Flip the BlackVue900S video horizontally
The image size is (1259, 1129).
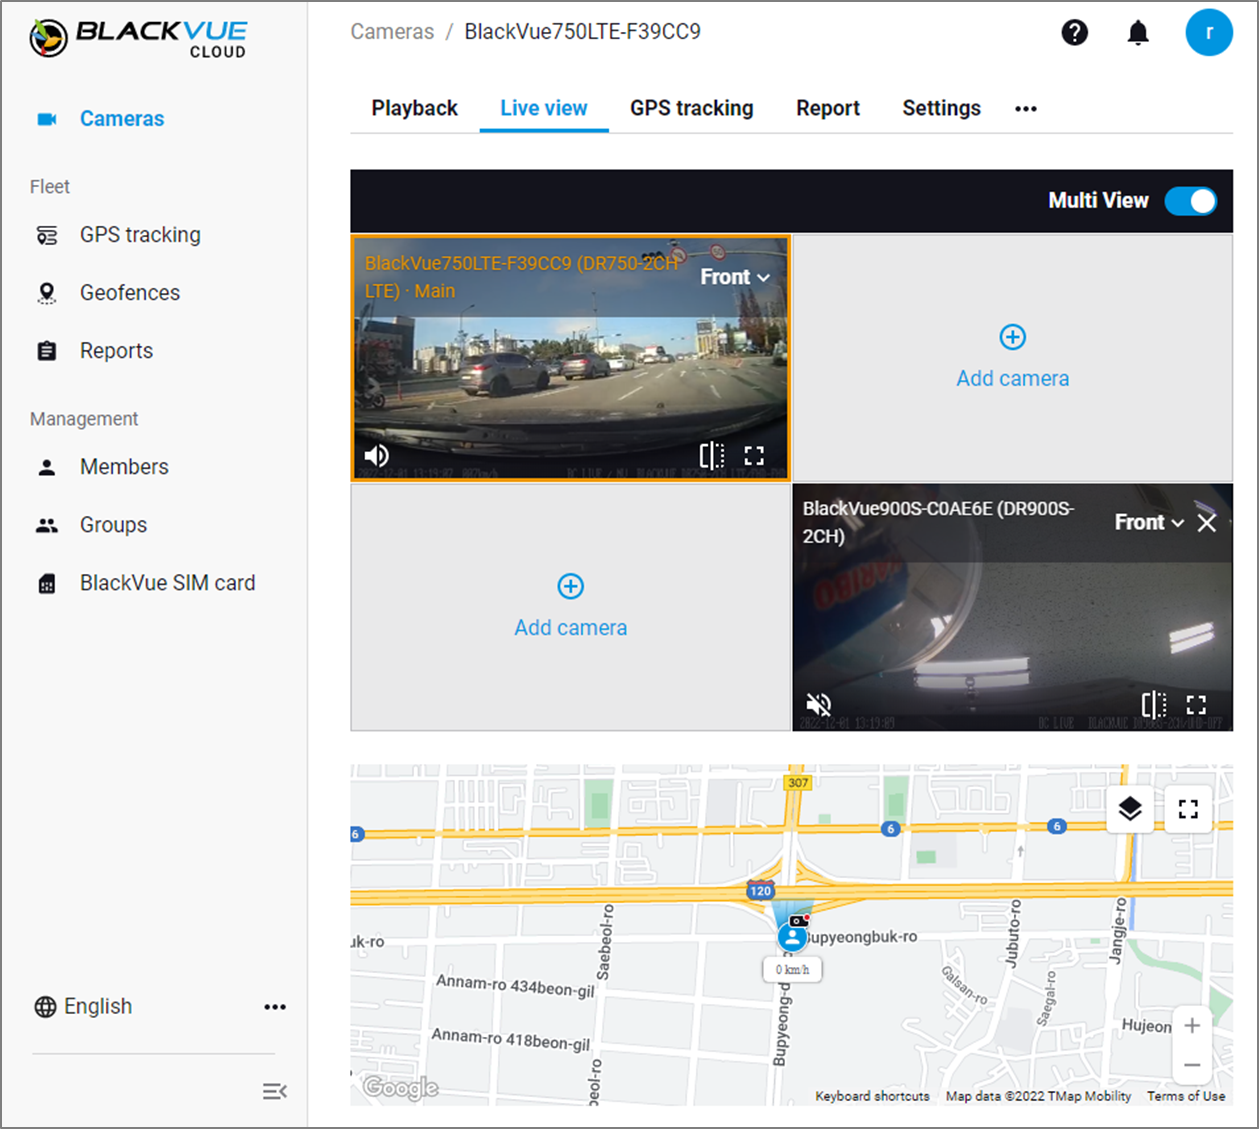1153,705
